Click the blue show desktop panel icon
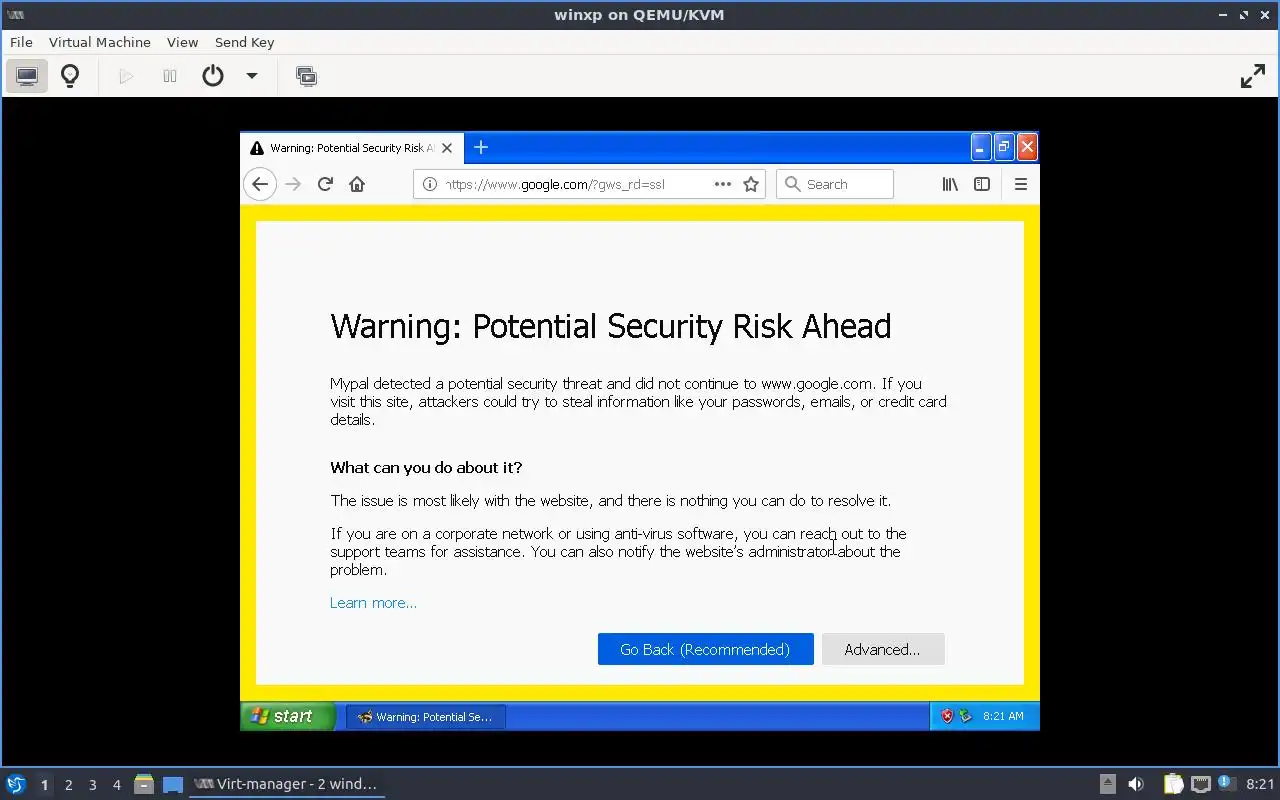Viewport: 1280px width, 800px height. [x=173, y=784]
